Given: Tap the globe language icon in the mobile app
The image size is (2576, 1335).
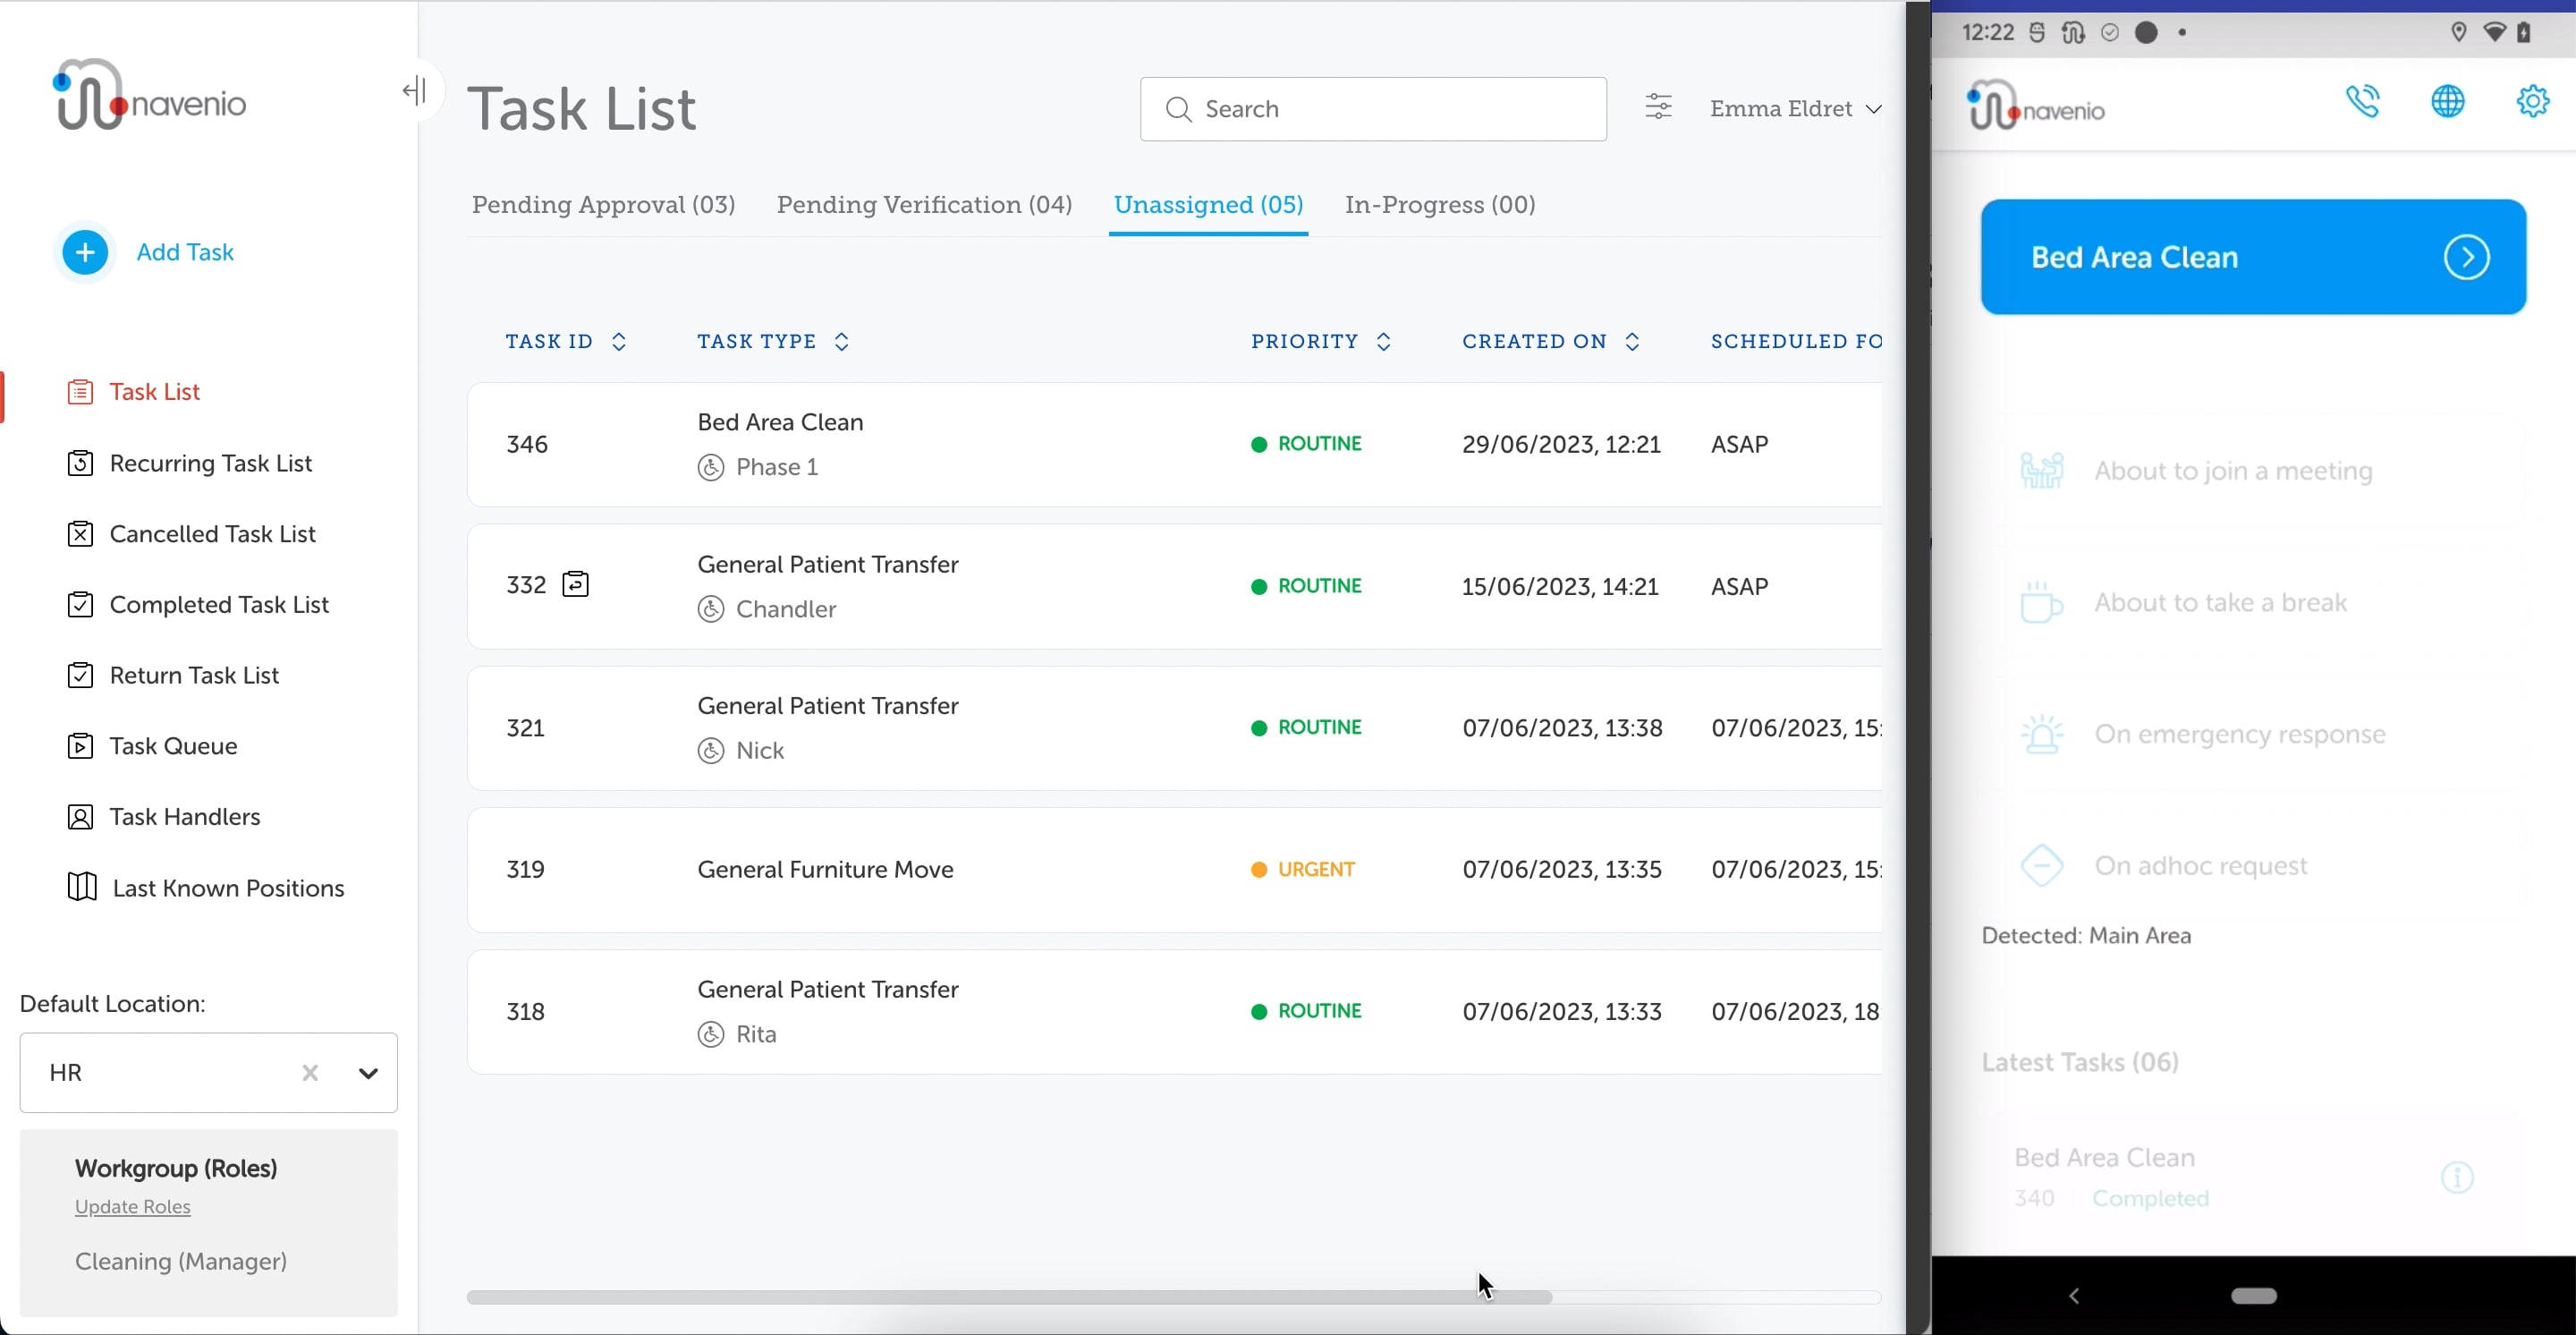Looking at the screenshot, I should pyautogui.click(x=2447, y=102).
